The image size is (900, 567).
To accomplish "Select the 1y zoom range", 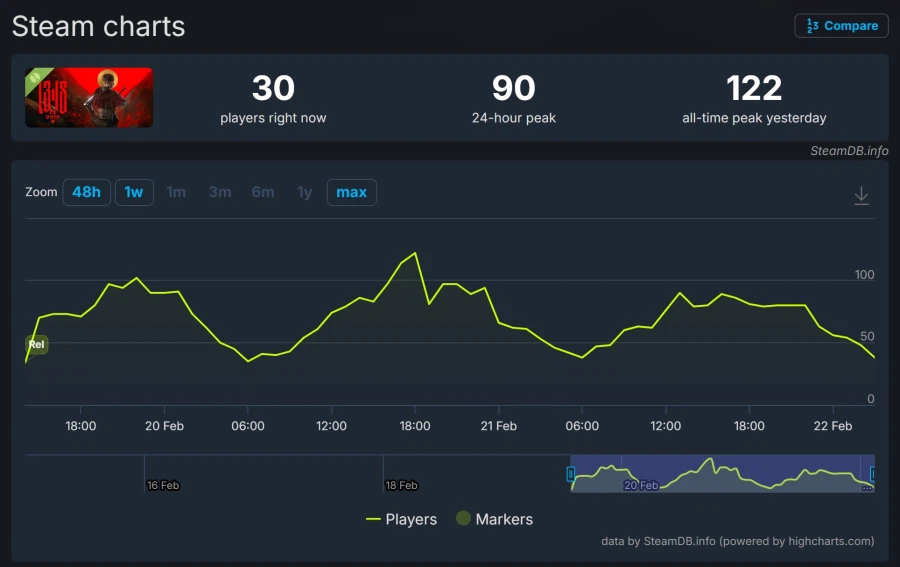I will pyautogui.click(x=305, y=192).
